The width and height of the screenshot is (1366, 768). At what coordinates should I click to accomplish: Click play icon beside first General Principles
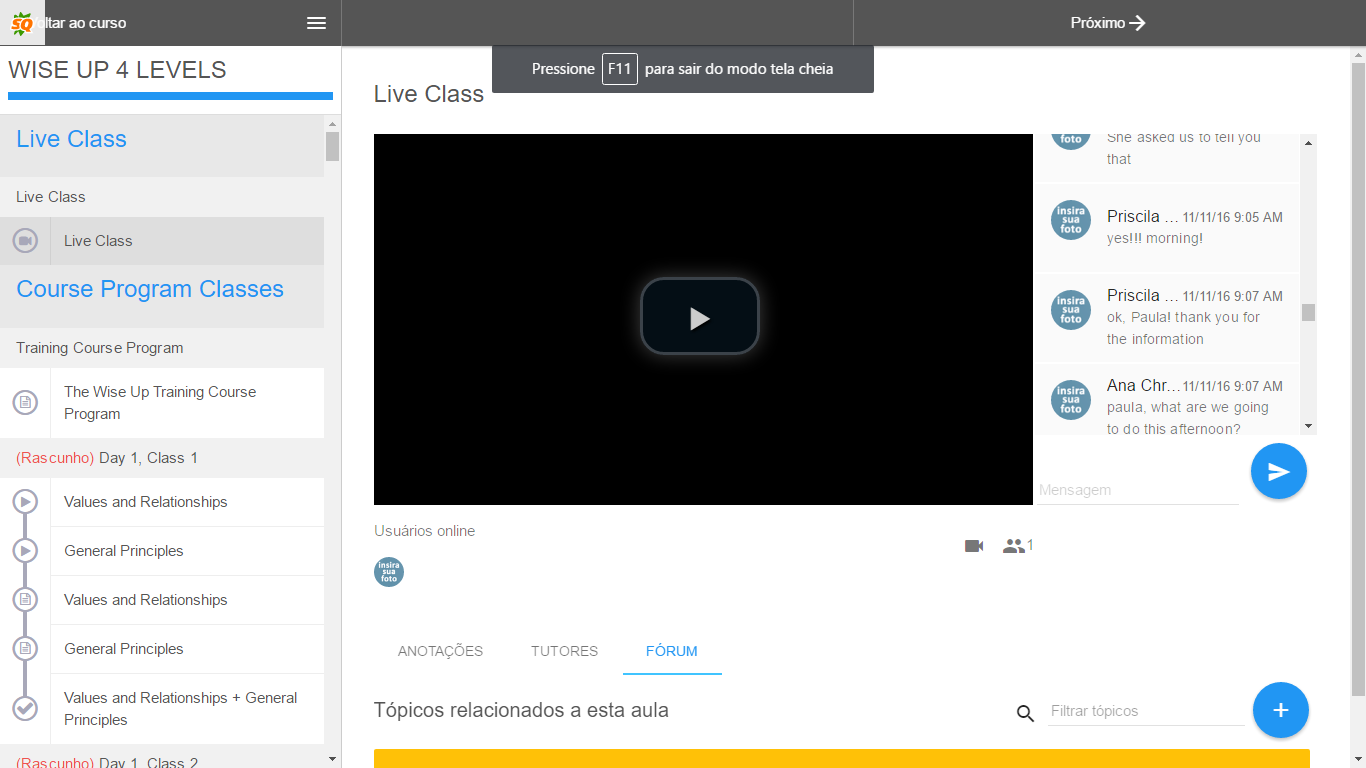[25, 551]
